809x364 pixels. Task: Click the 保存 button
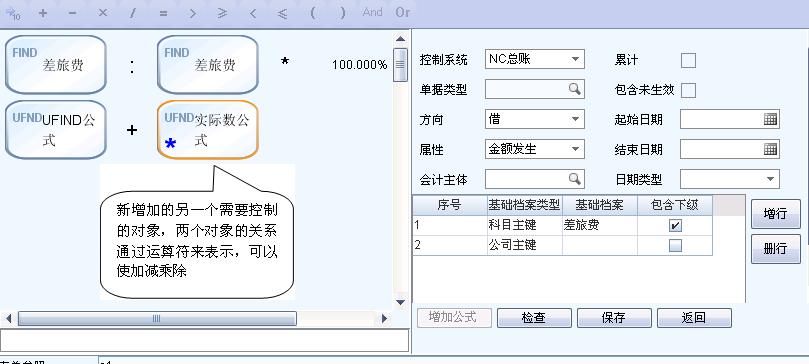click(x=614, y=318)
